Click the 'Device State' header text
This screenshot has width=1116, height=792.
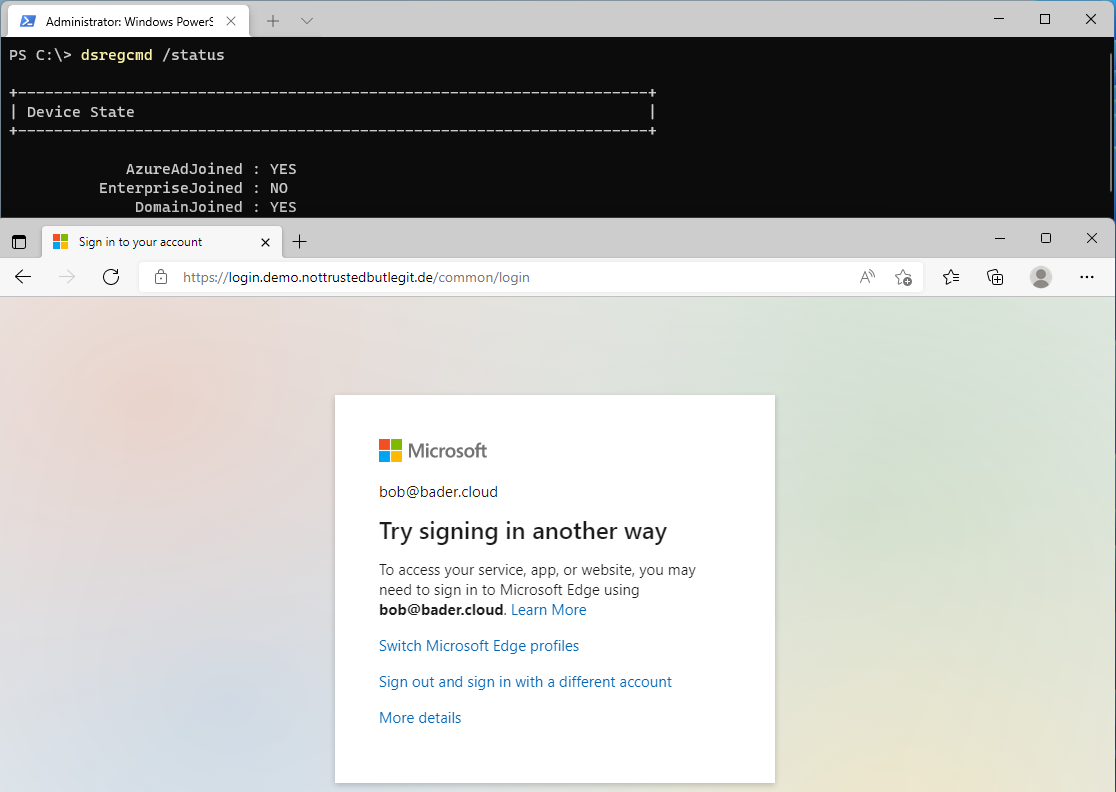(x=80, y=112)
